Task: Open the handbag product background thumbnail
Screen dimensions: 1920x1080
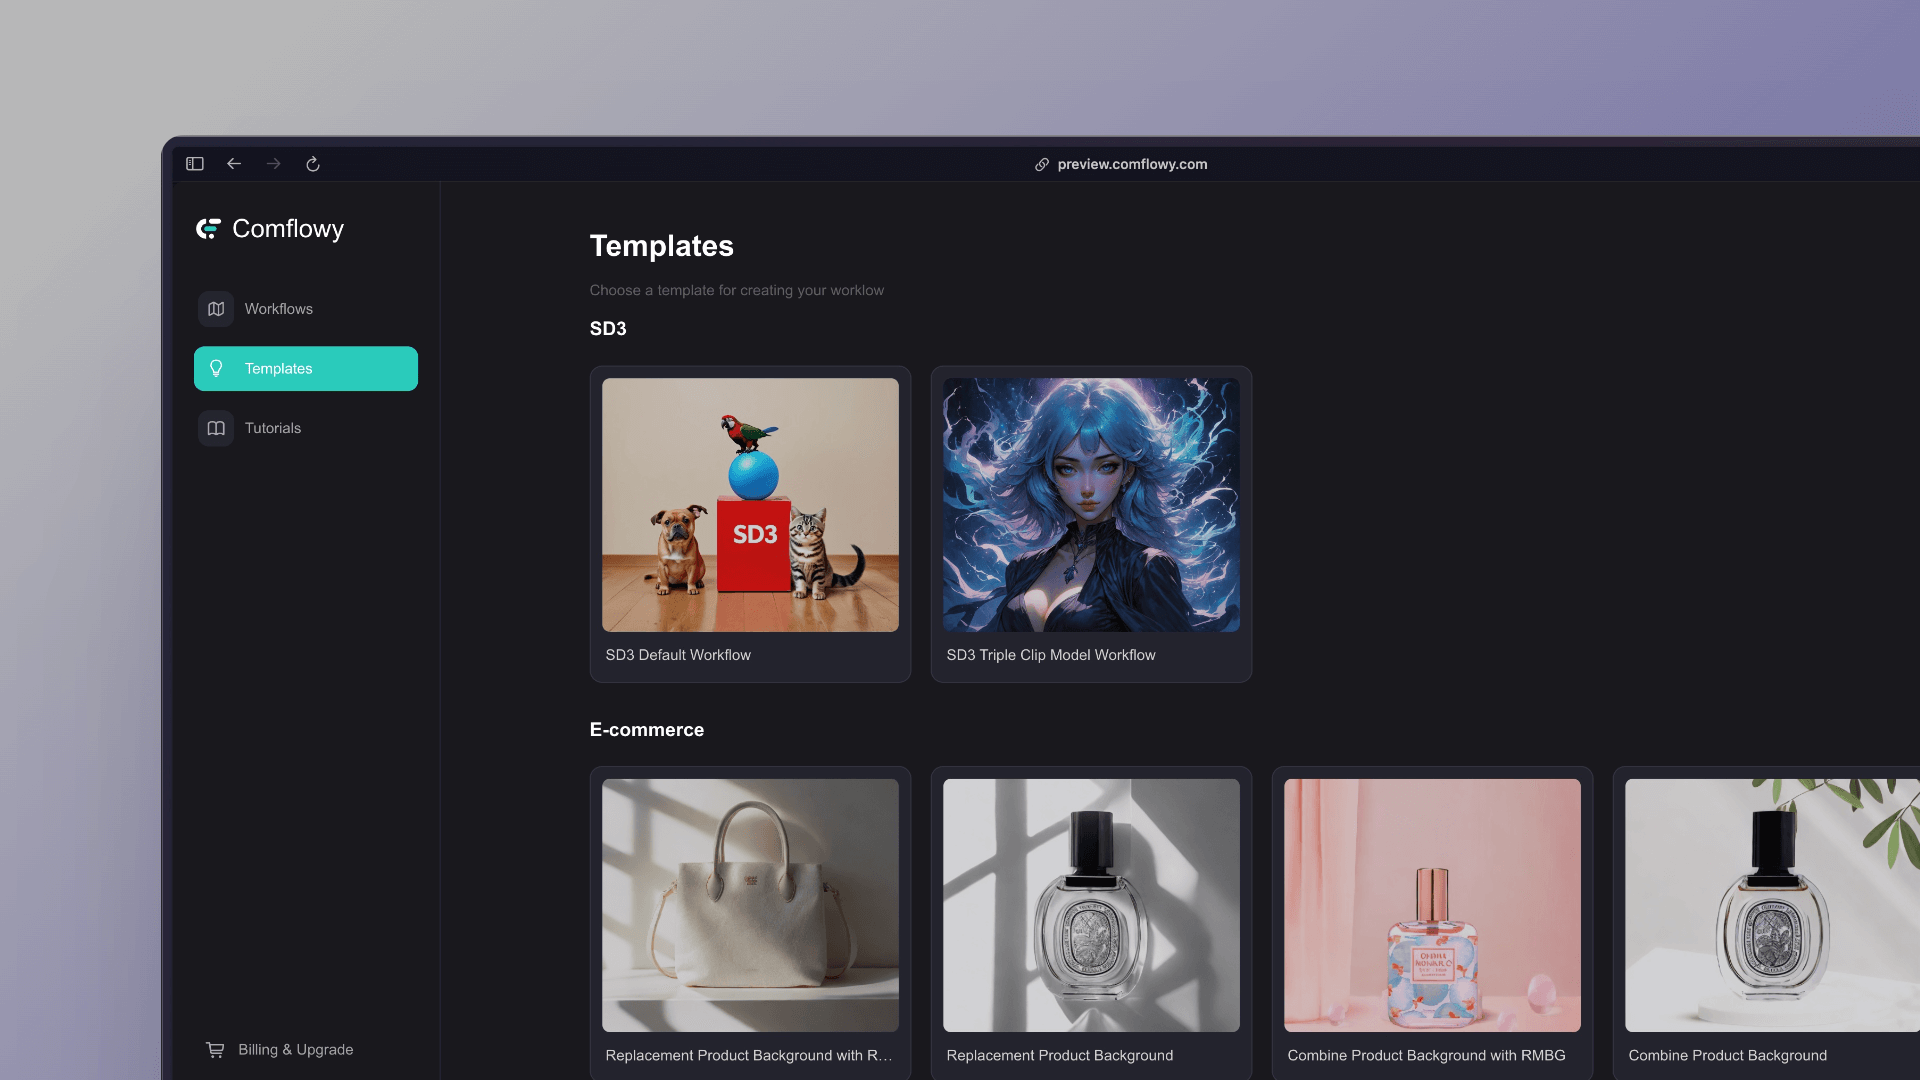Action: (x=750, y=905)
